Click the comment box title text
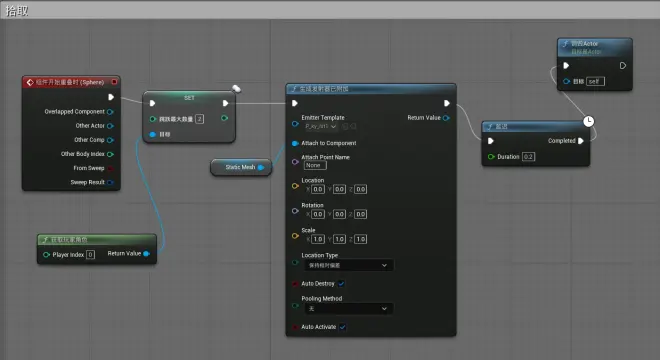660x360 pixels. pyautogui.click(x=17, y=10)
